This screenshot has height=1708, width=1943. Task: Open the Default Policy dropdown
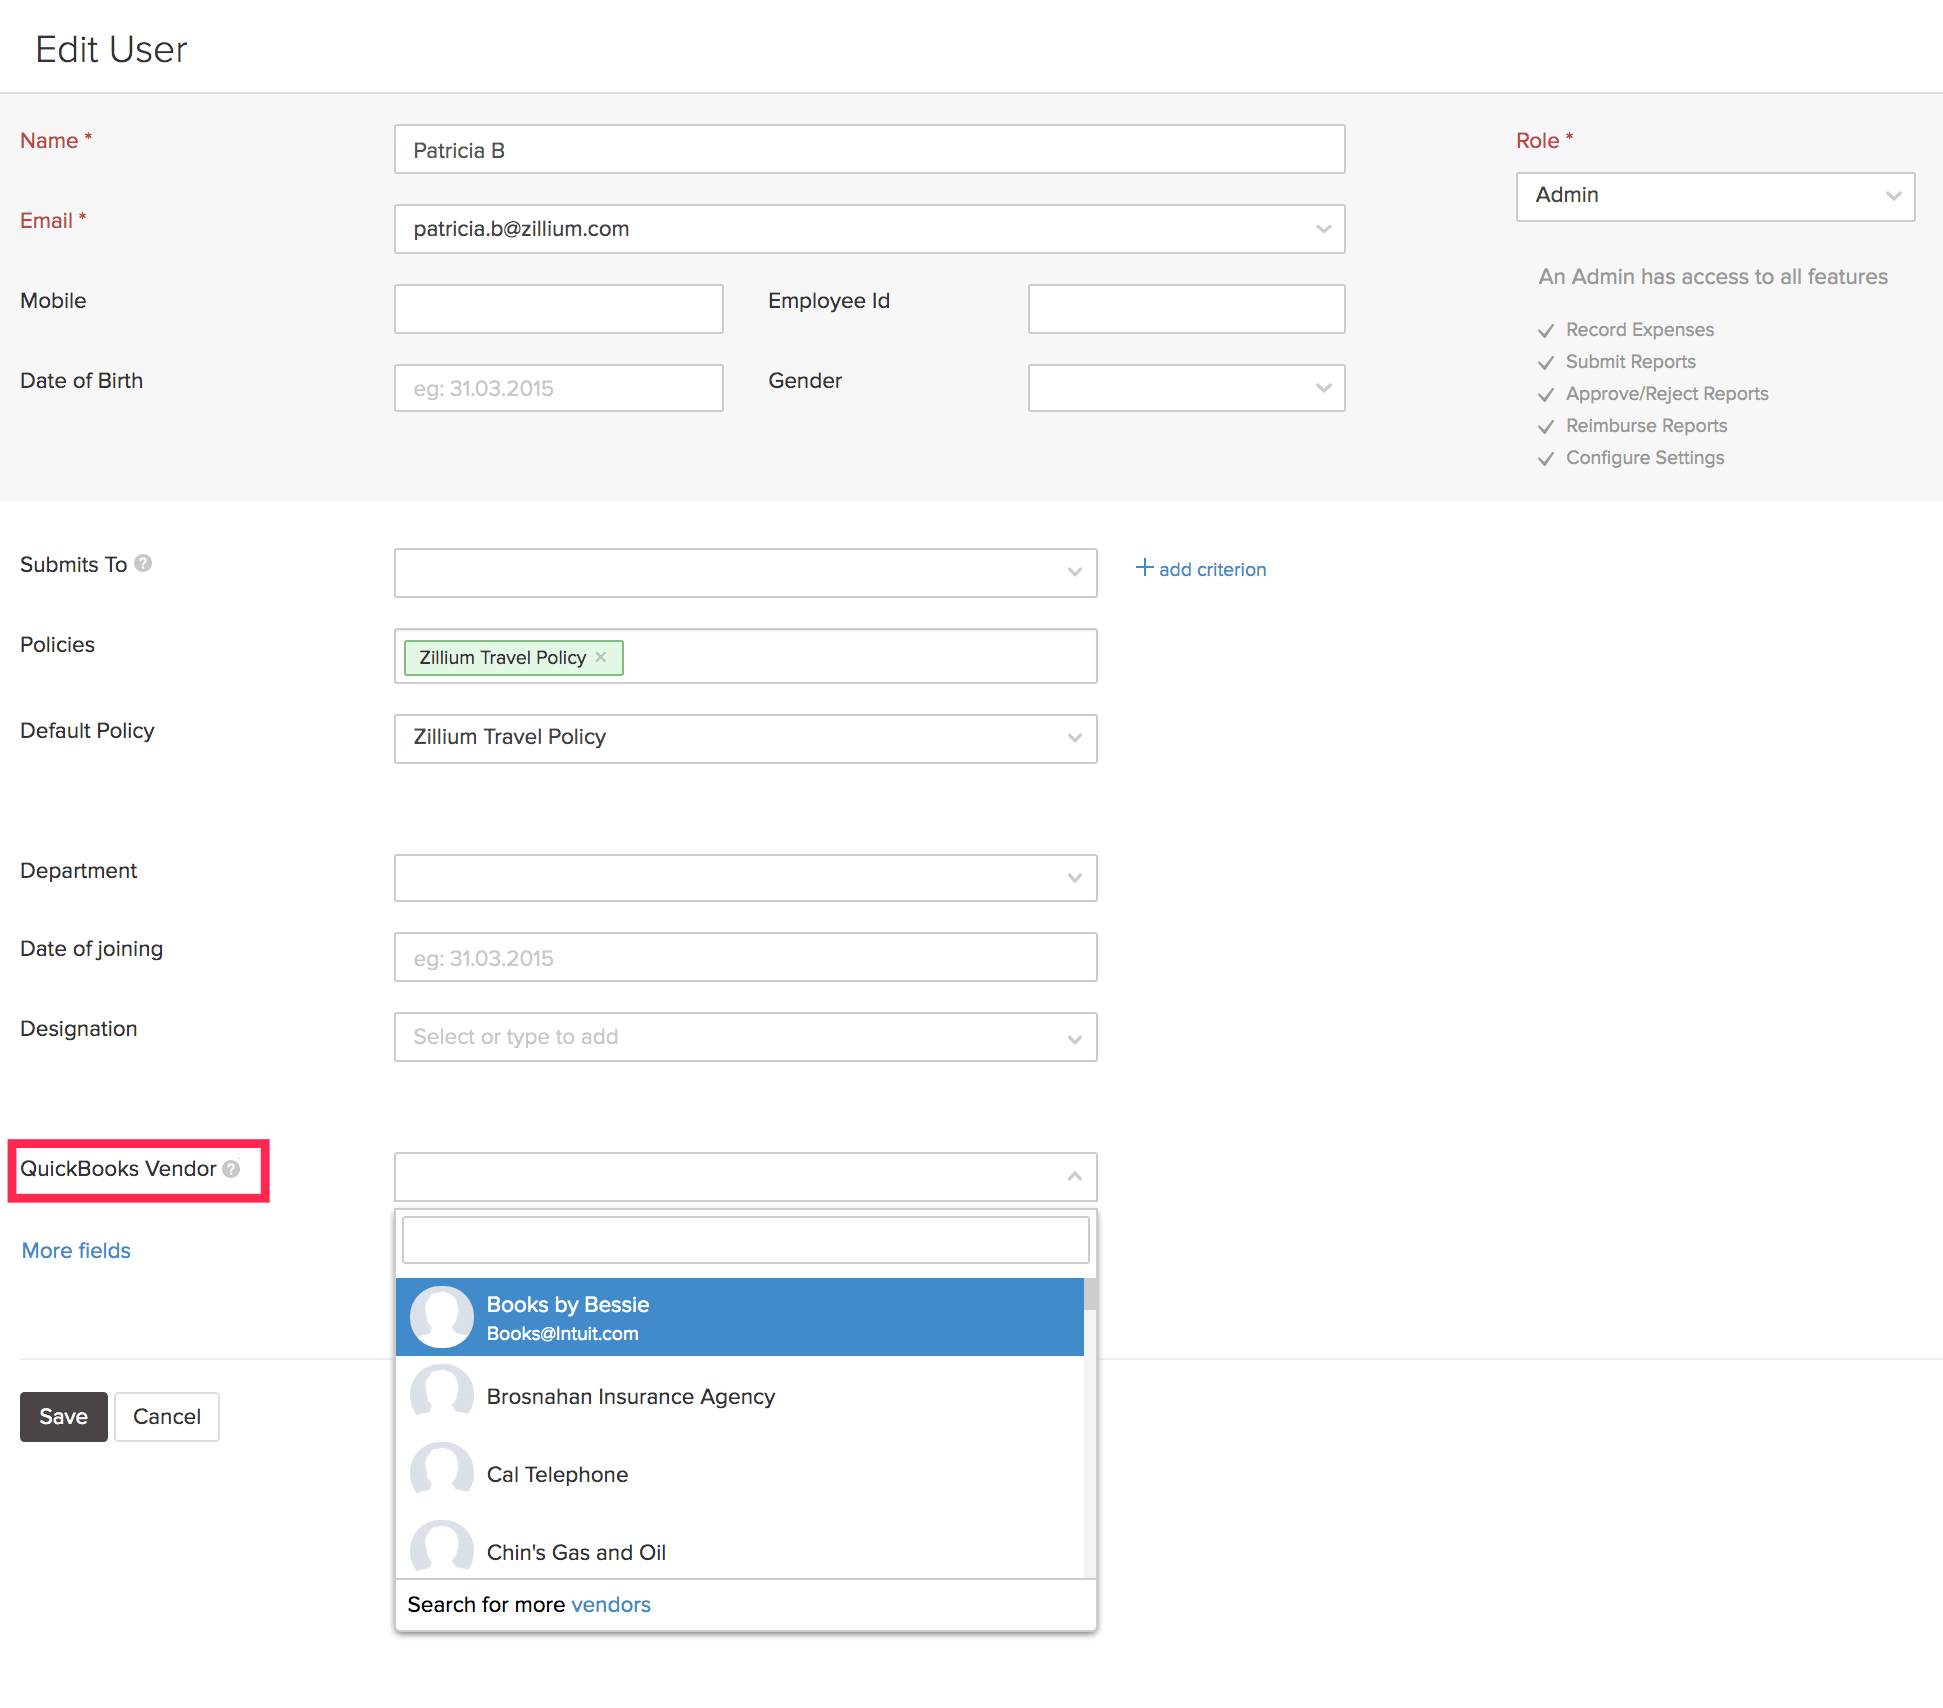[x=745, y=738]
